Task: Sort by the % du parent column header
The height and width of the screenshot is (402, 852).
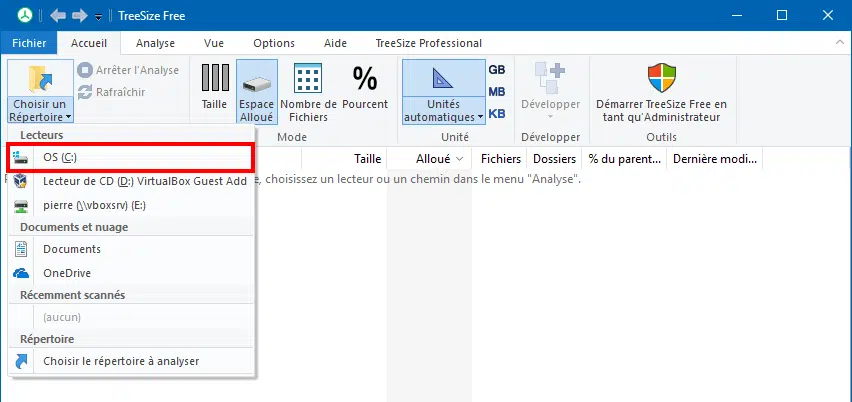Action: coord(624,159)
